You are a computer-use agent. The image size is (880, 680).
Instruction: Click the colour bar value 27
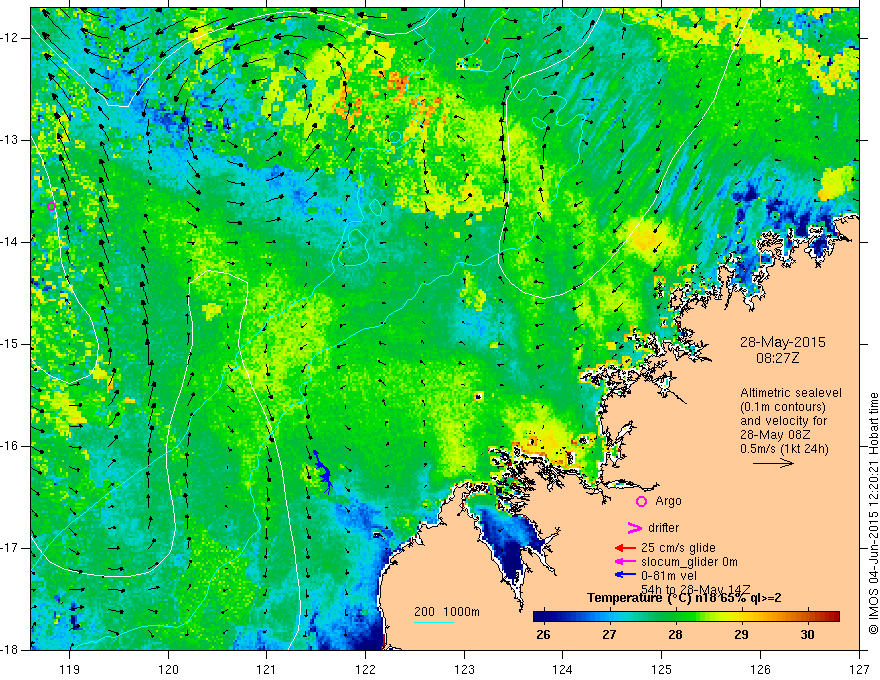609,635
